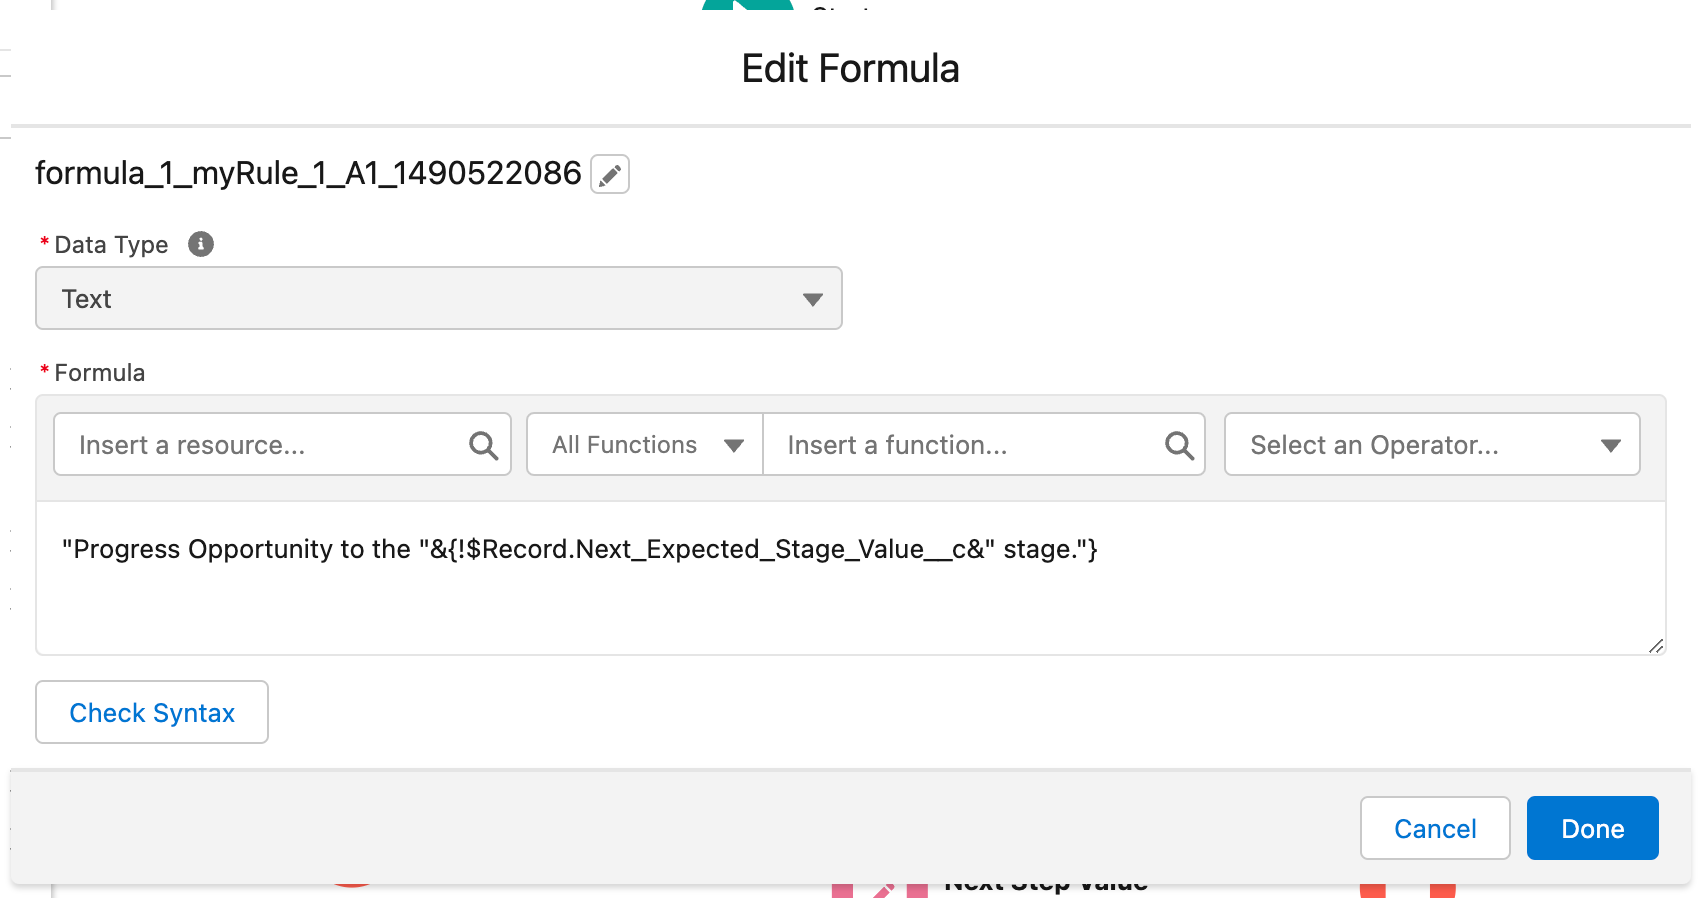The image size is (1707, 898).
Task: Click the teal flow icon behind the dialog header
Action: (x=748, y=5)
